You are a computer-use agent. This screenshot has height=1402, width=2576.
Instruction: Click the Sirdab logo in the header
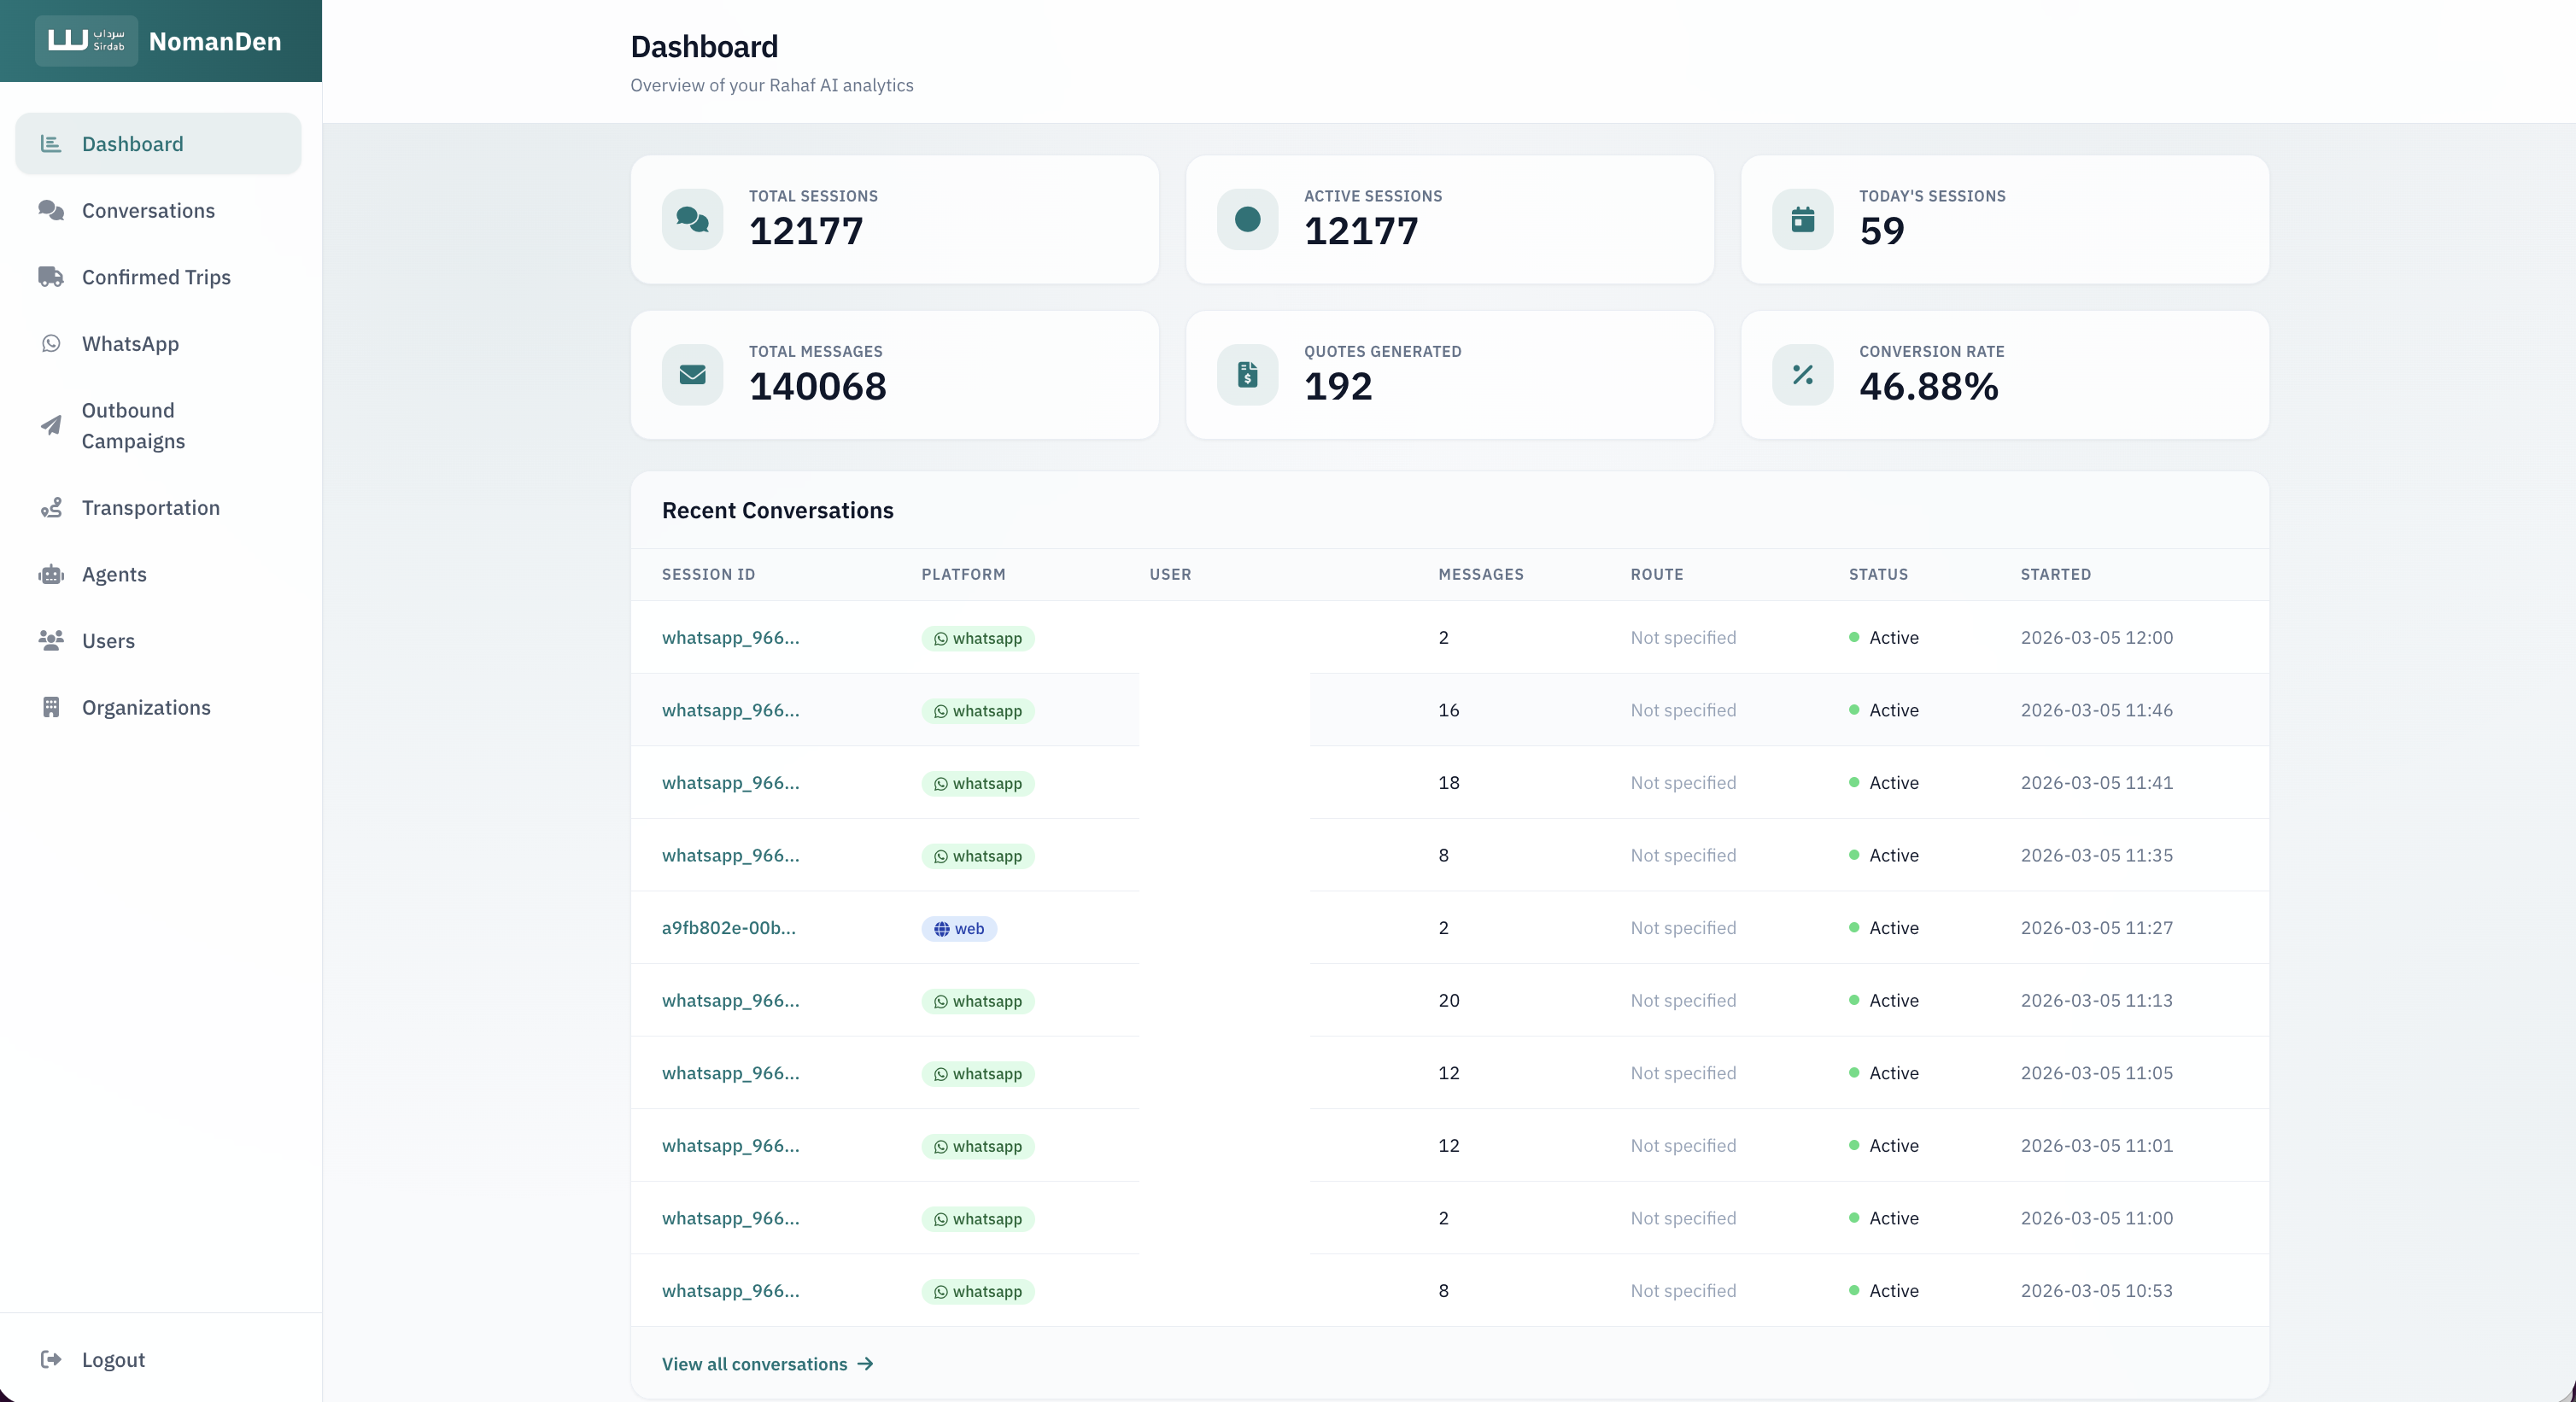[86, 41]
